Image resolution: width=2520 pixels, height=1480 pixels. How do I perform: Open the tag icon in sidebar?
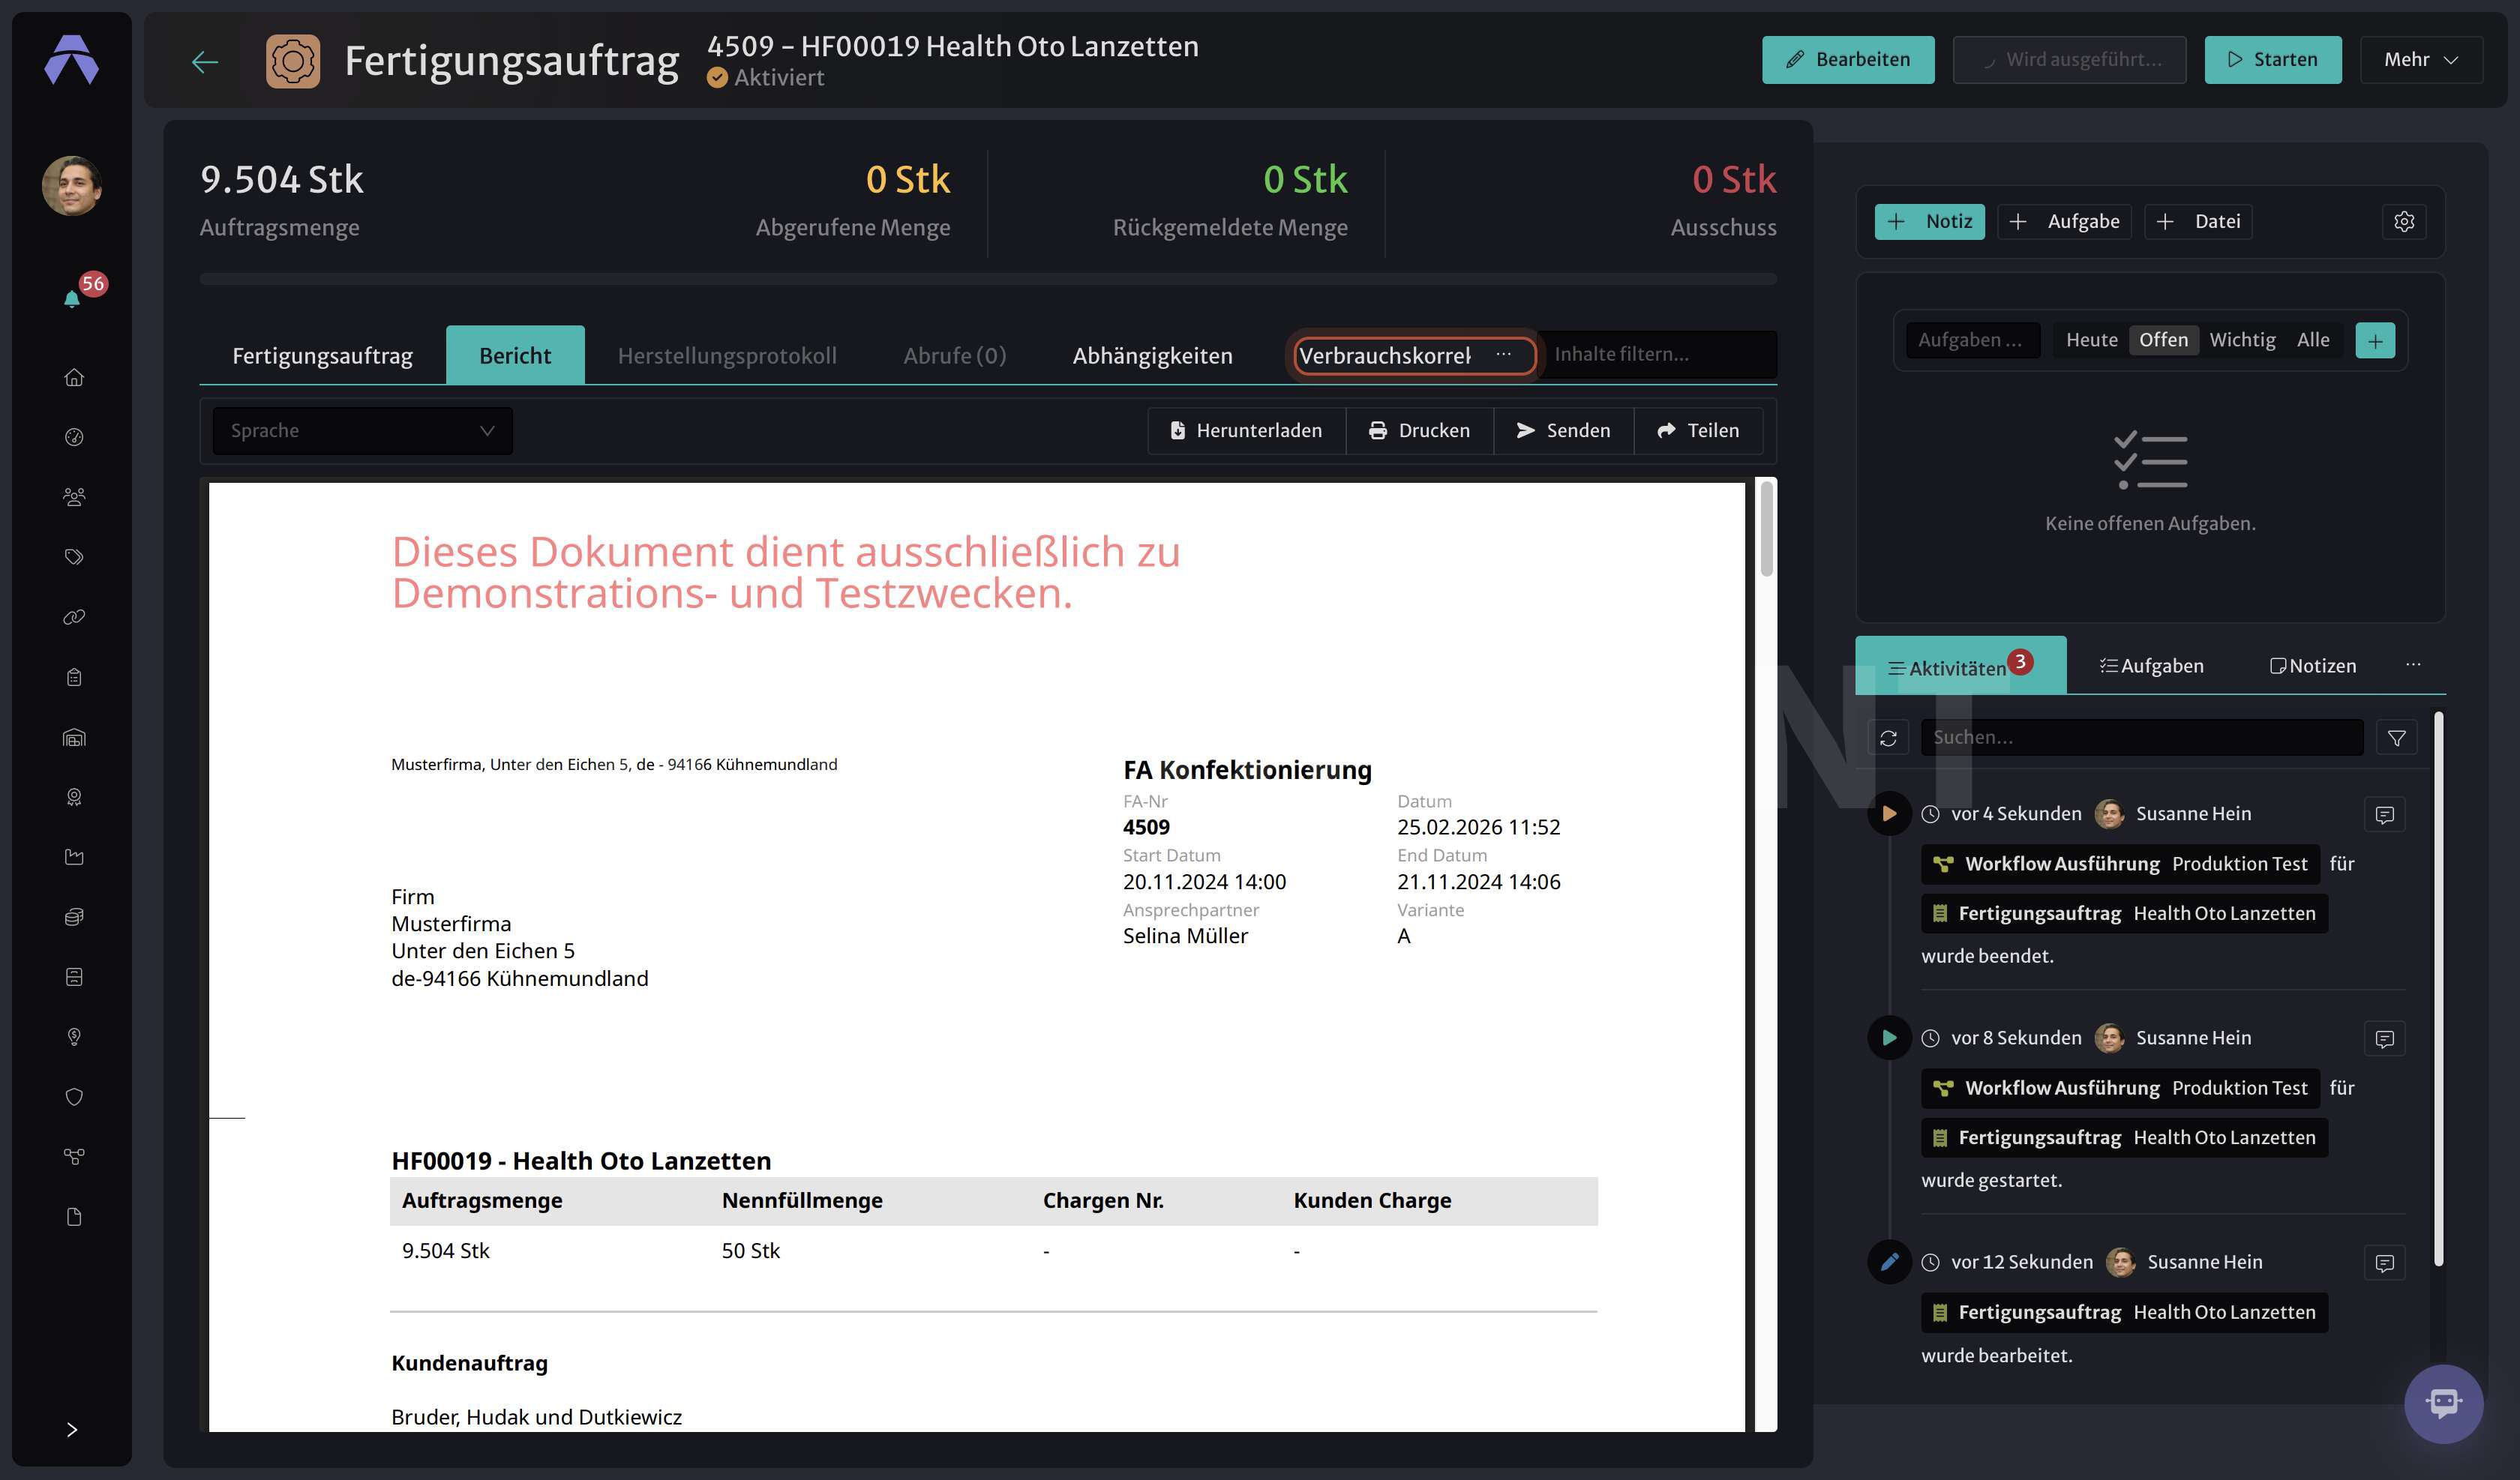(74, 557)
